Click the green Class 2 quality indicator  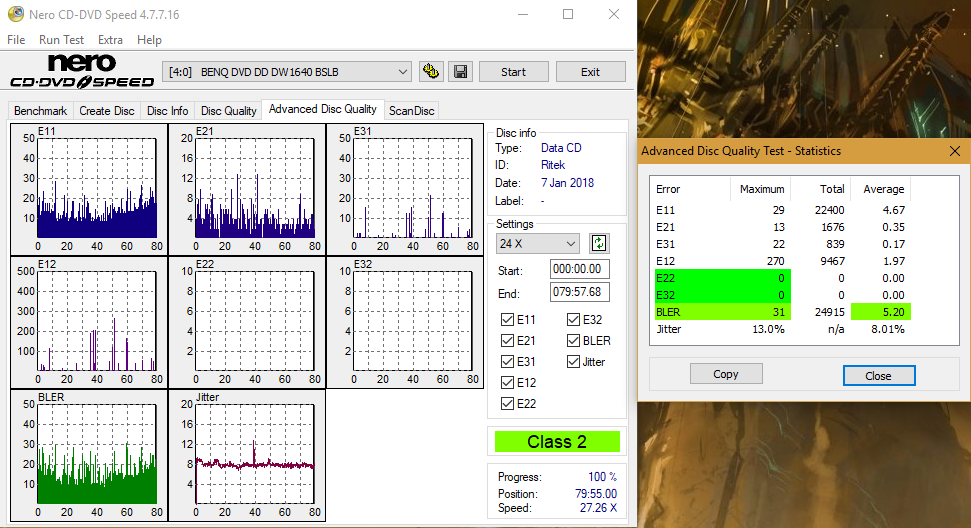[557, 442]
